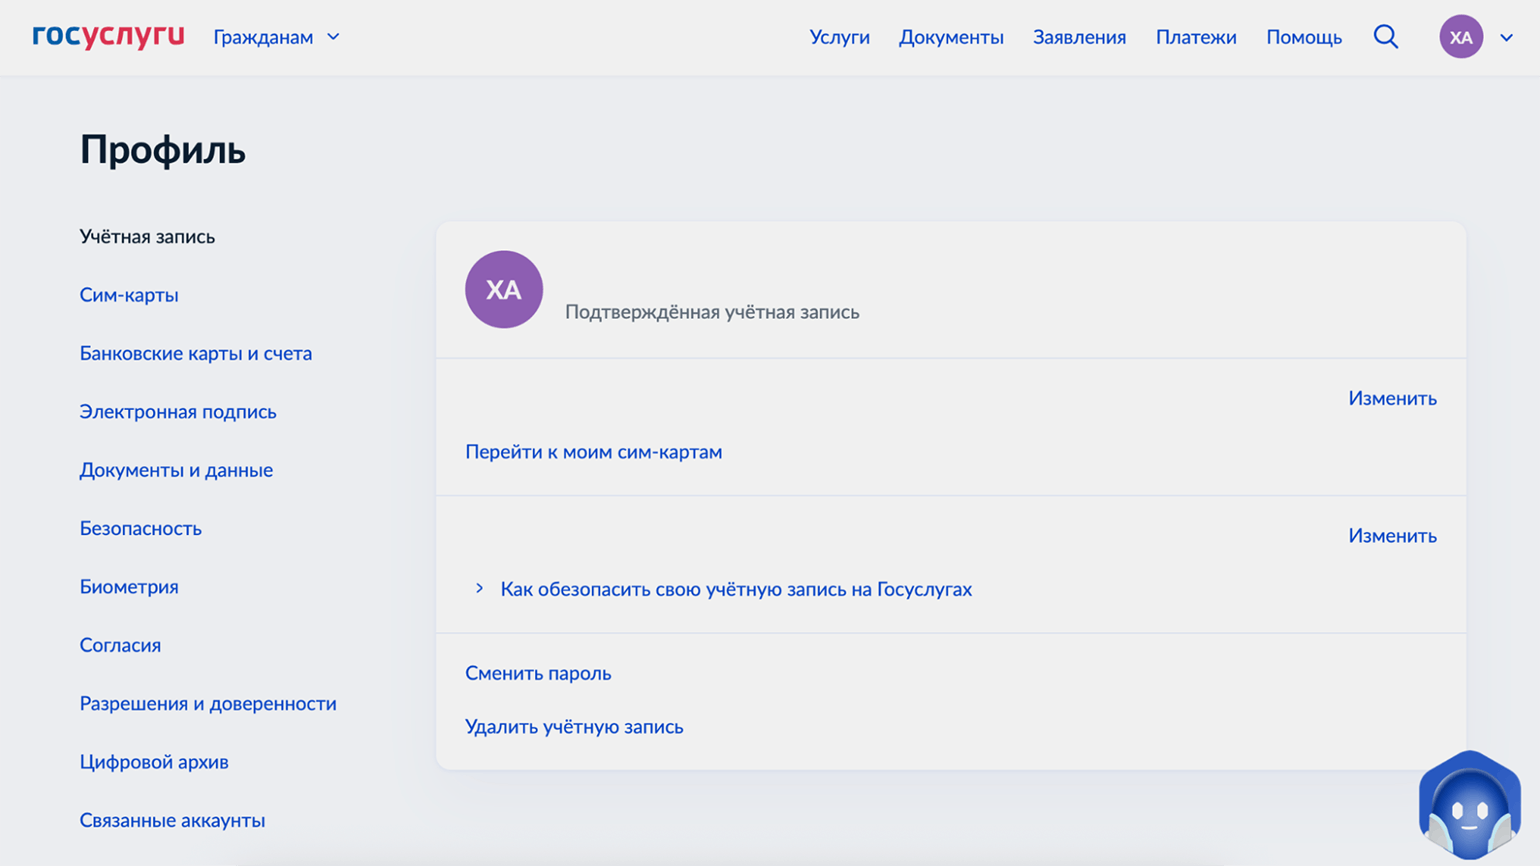Click the XA avatar in header
This screenshot has height=866, width=1540.
(1460, 37)
